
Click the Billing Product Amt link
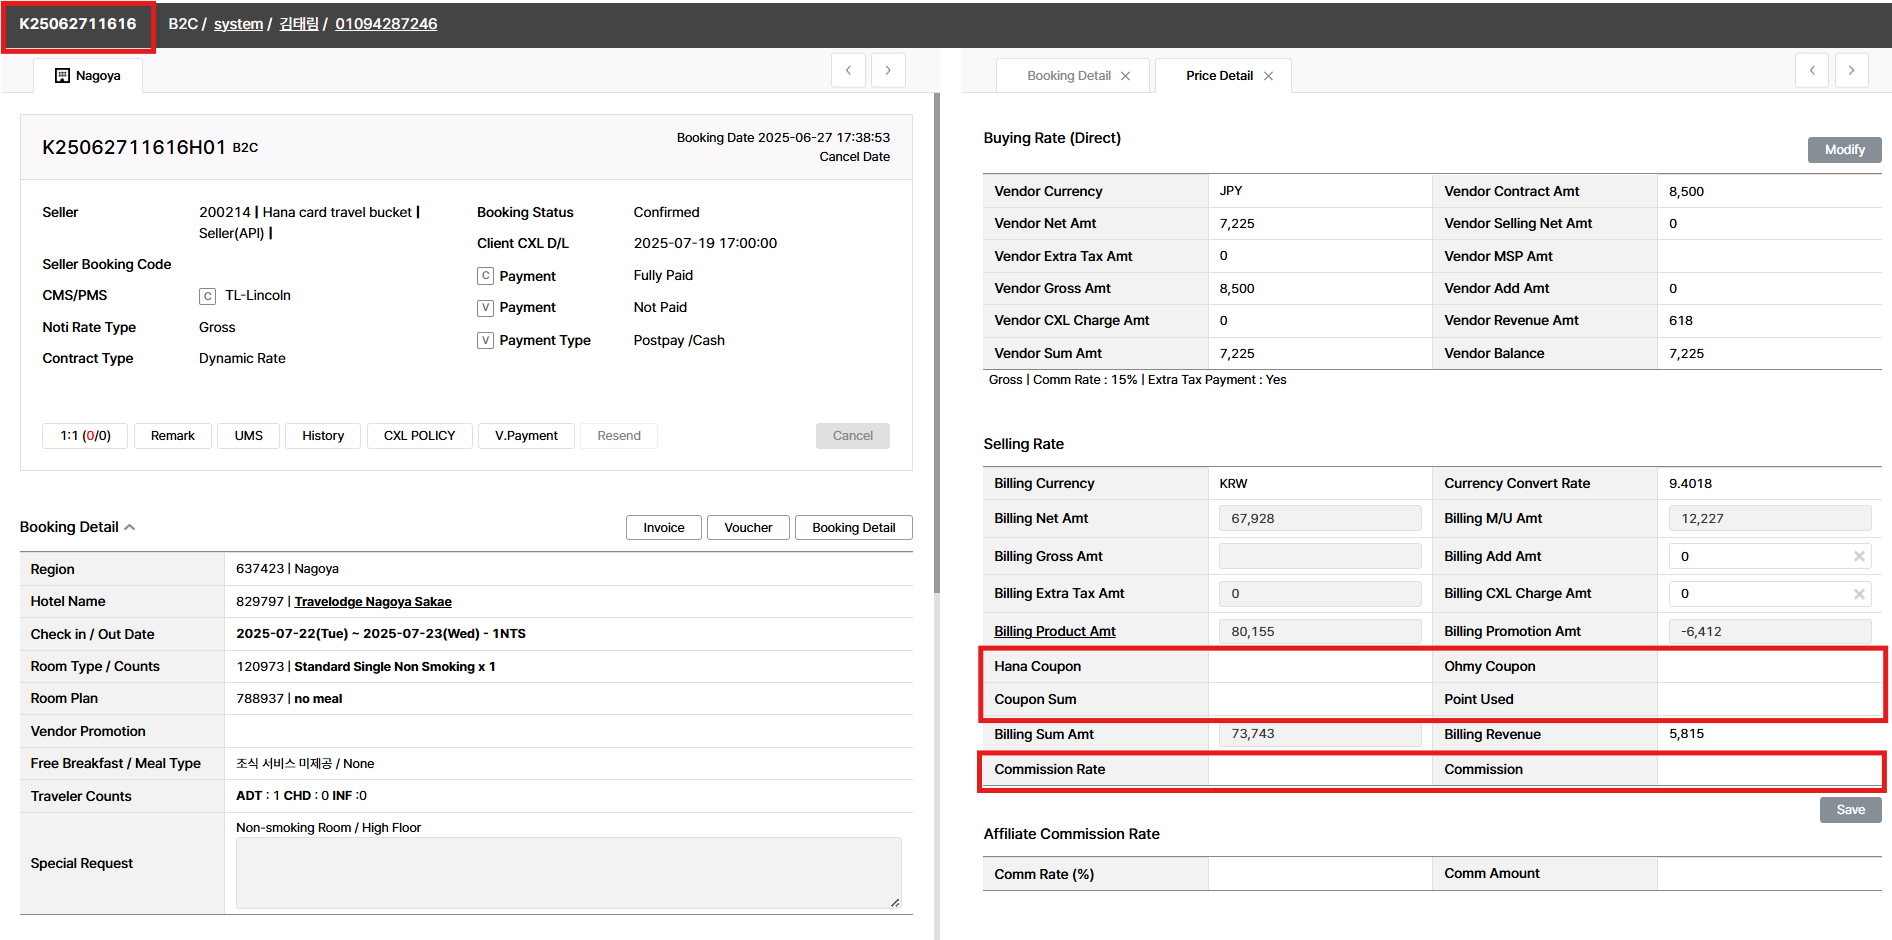click(x=1054, y=632)
